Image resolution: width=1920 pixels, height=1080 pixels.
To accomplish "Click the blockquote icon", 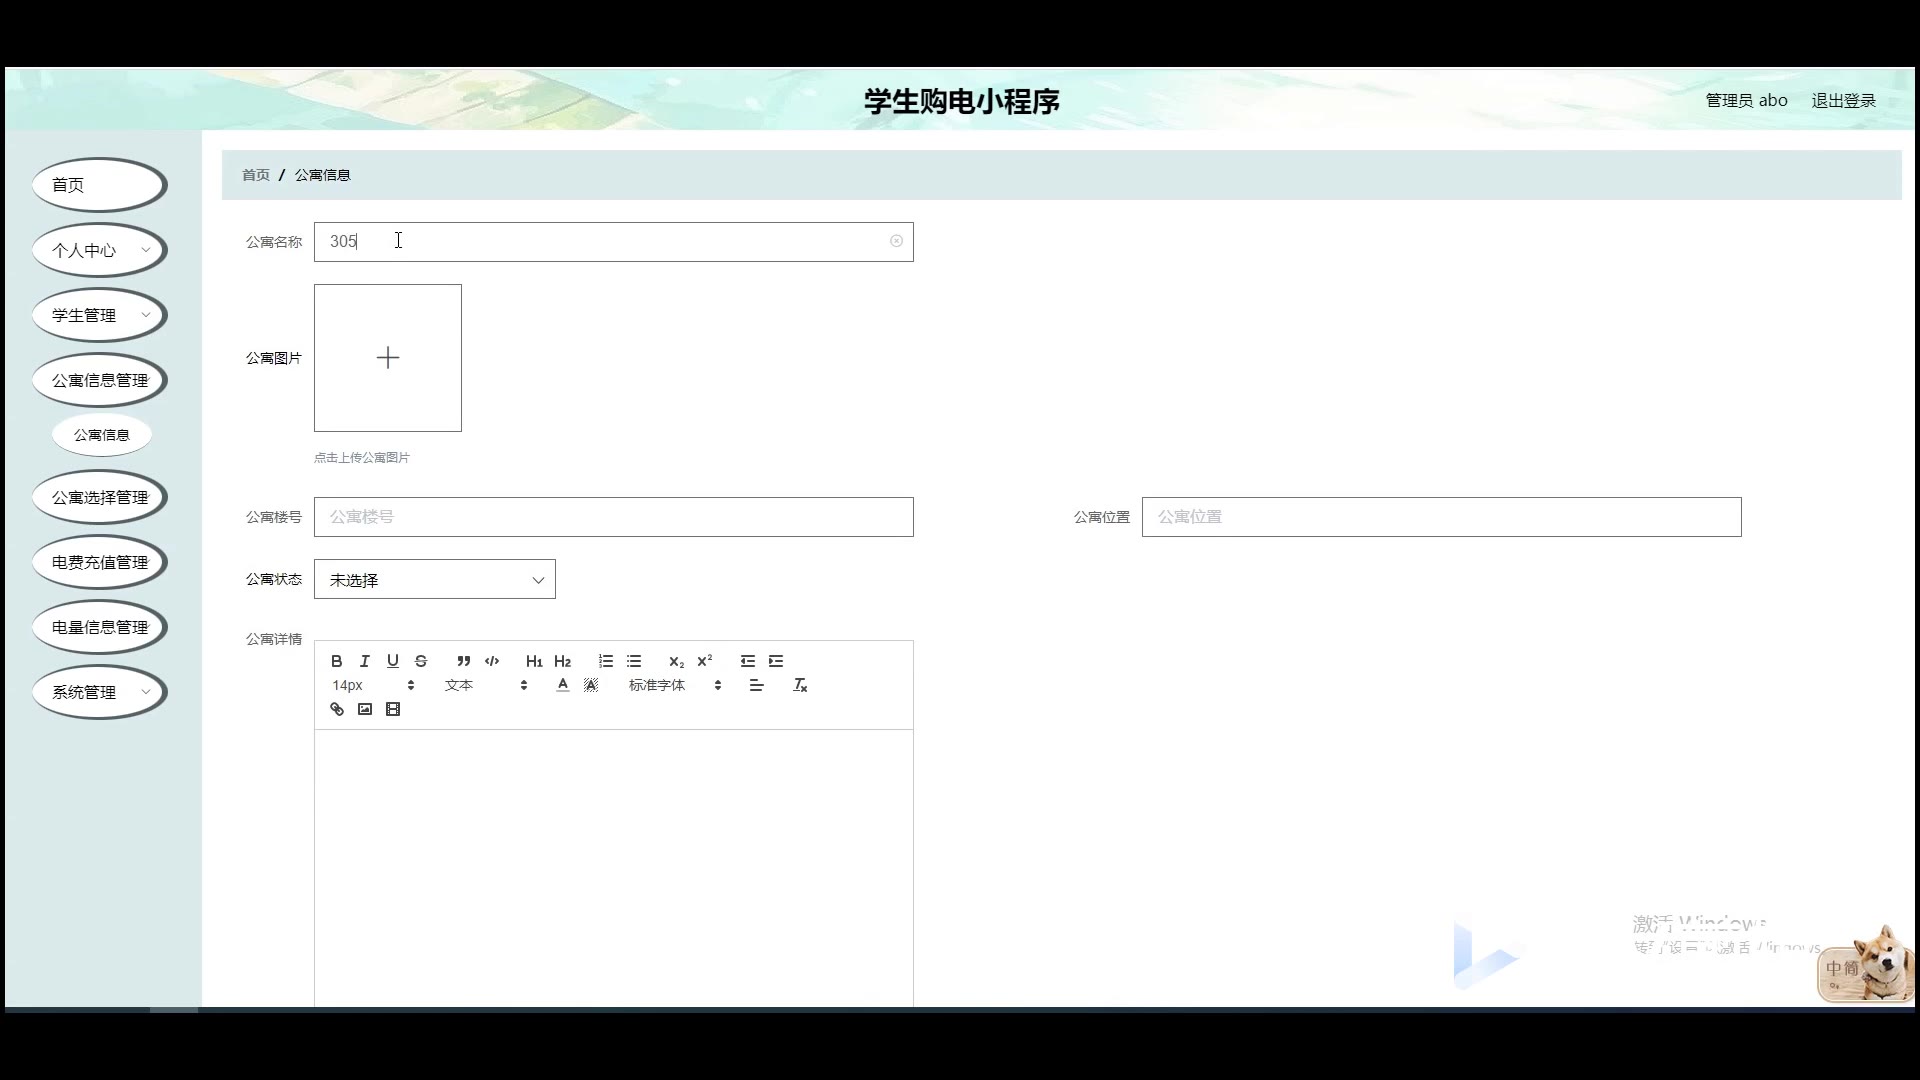I will click(463, 661).
